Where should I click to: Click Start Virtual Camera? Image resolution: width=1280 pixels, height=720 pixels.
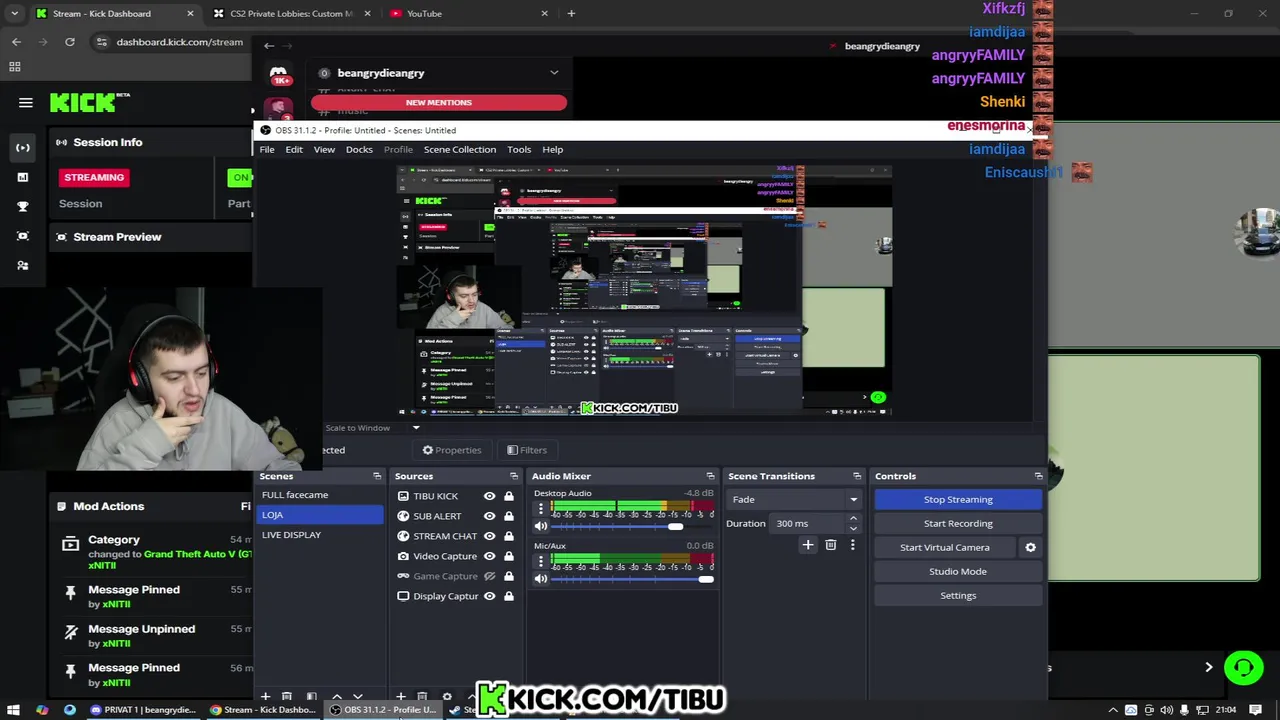click(945, 547)
